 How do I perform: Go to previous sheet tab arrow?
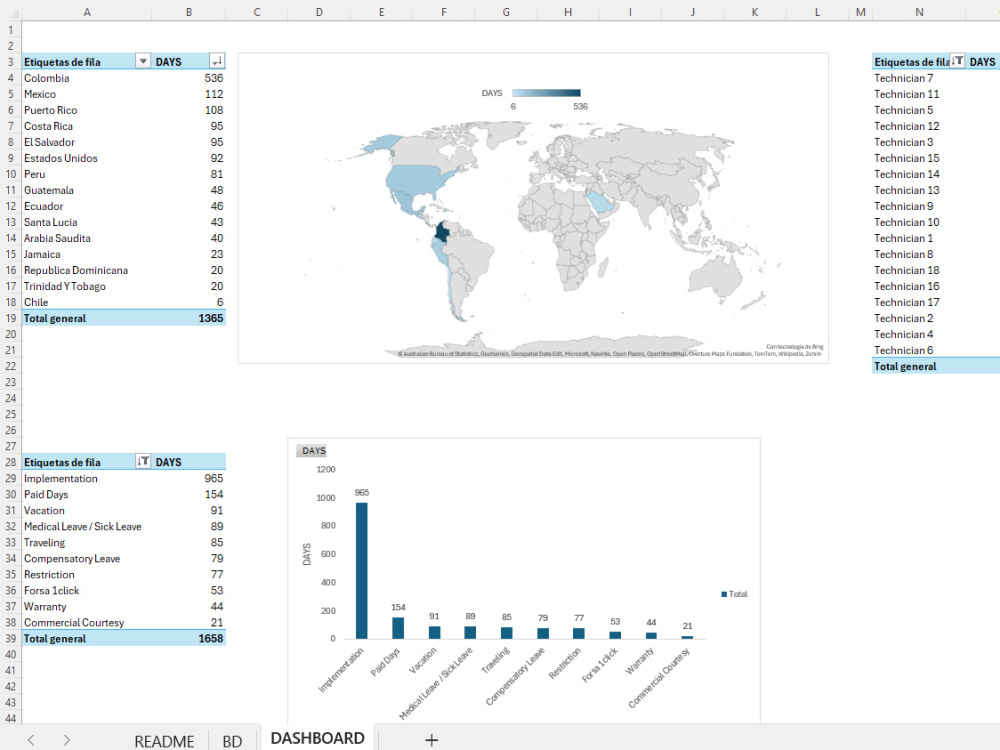(x=31, y=740)
